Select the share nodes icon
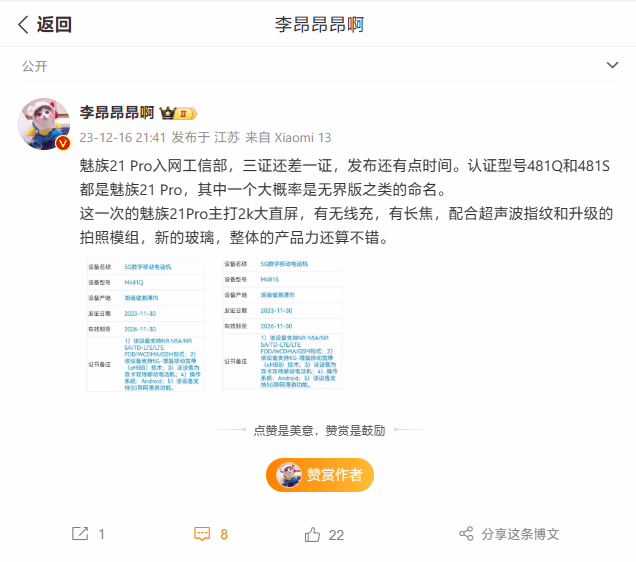 pos(466,534)
